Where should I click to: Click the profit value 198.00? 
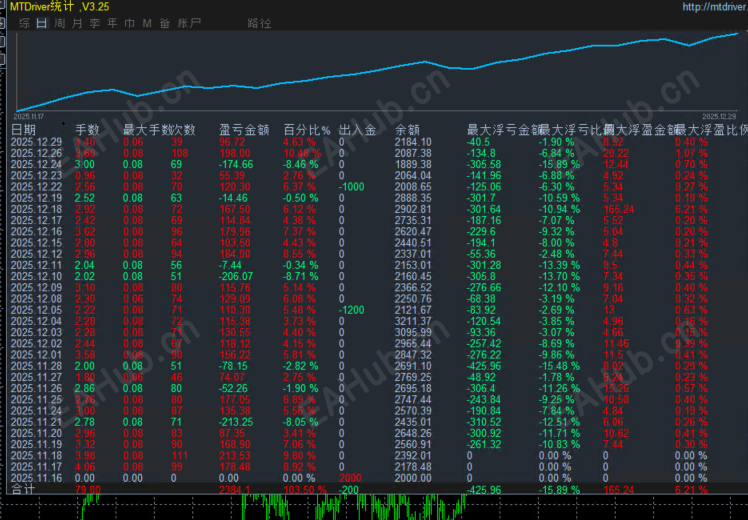[x=235, y=153]
